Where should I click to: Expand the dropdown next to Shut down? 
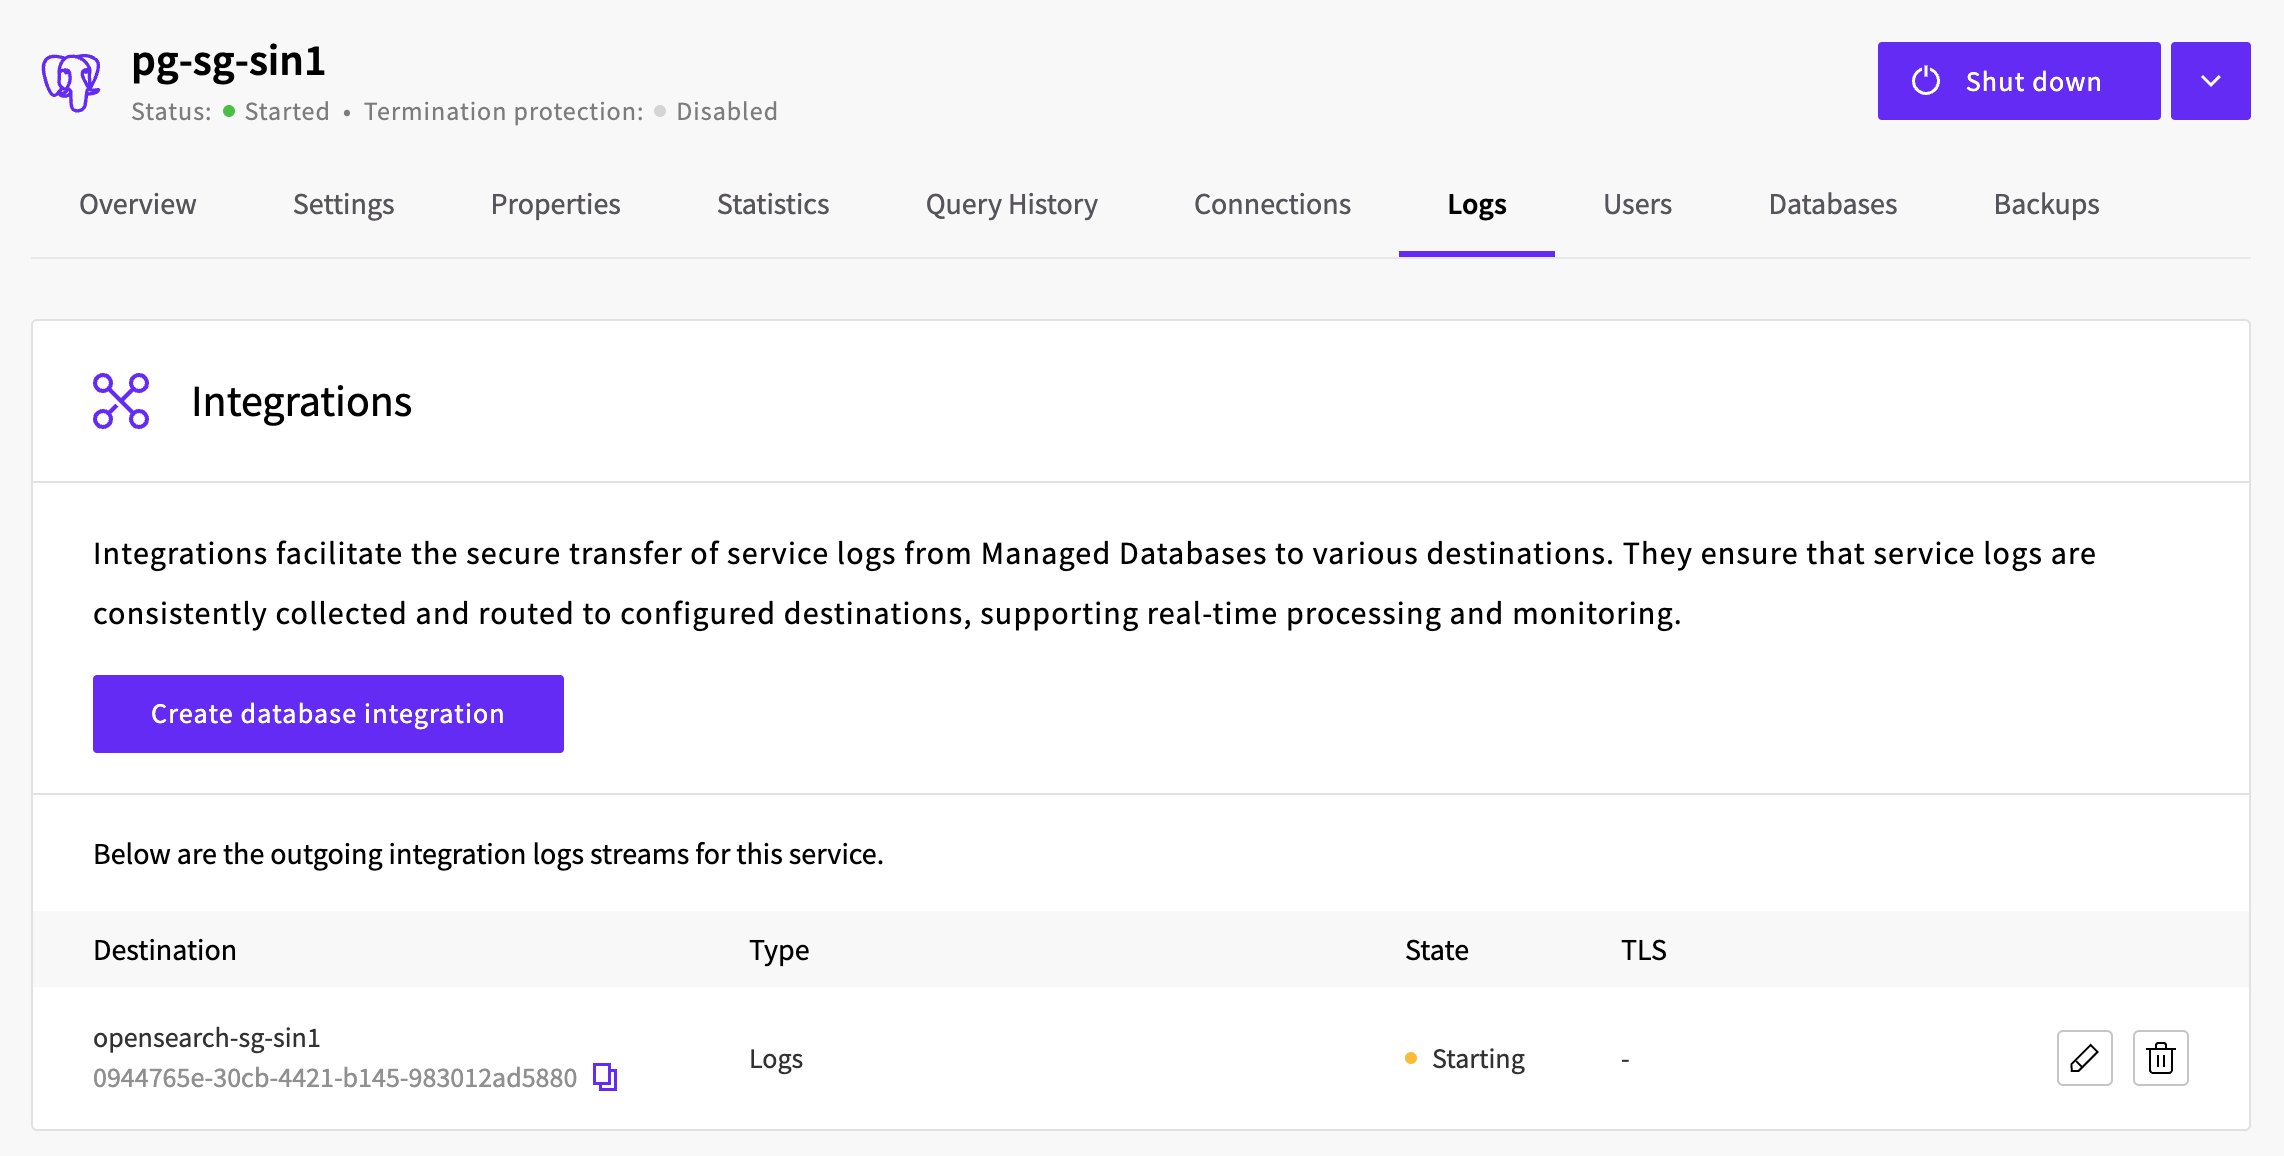tap(2210, 81)
